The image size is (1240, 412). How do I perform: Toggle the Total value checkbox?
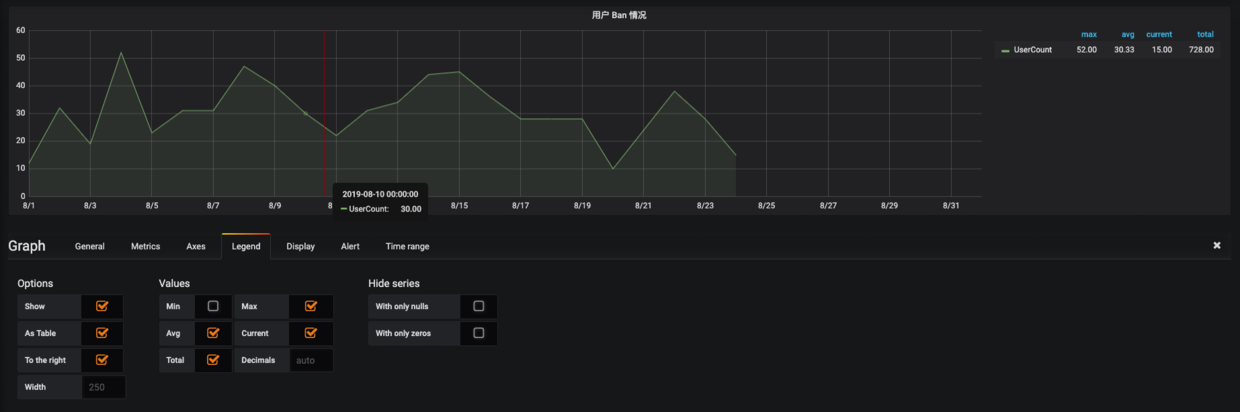(213, 360)
